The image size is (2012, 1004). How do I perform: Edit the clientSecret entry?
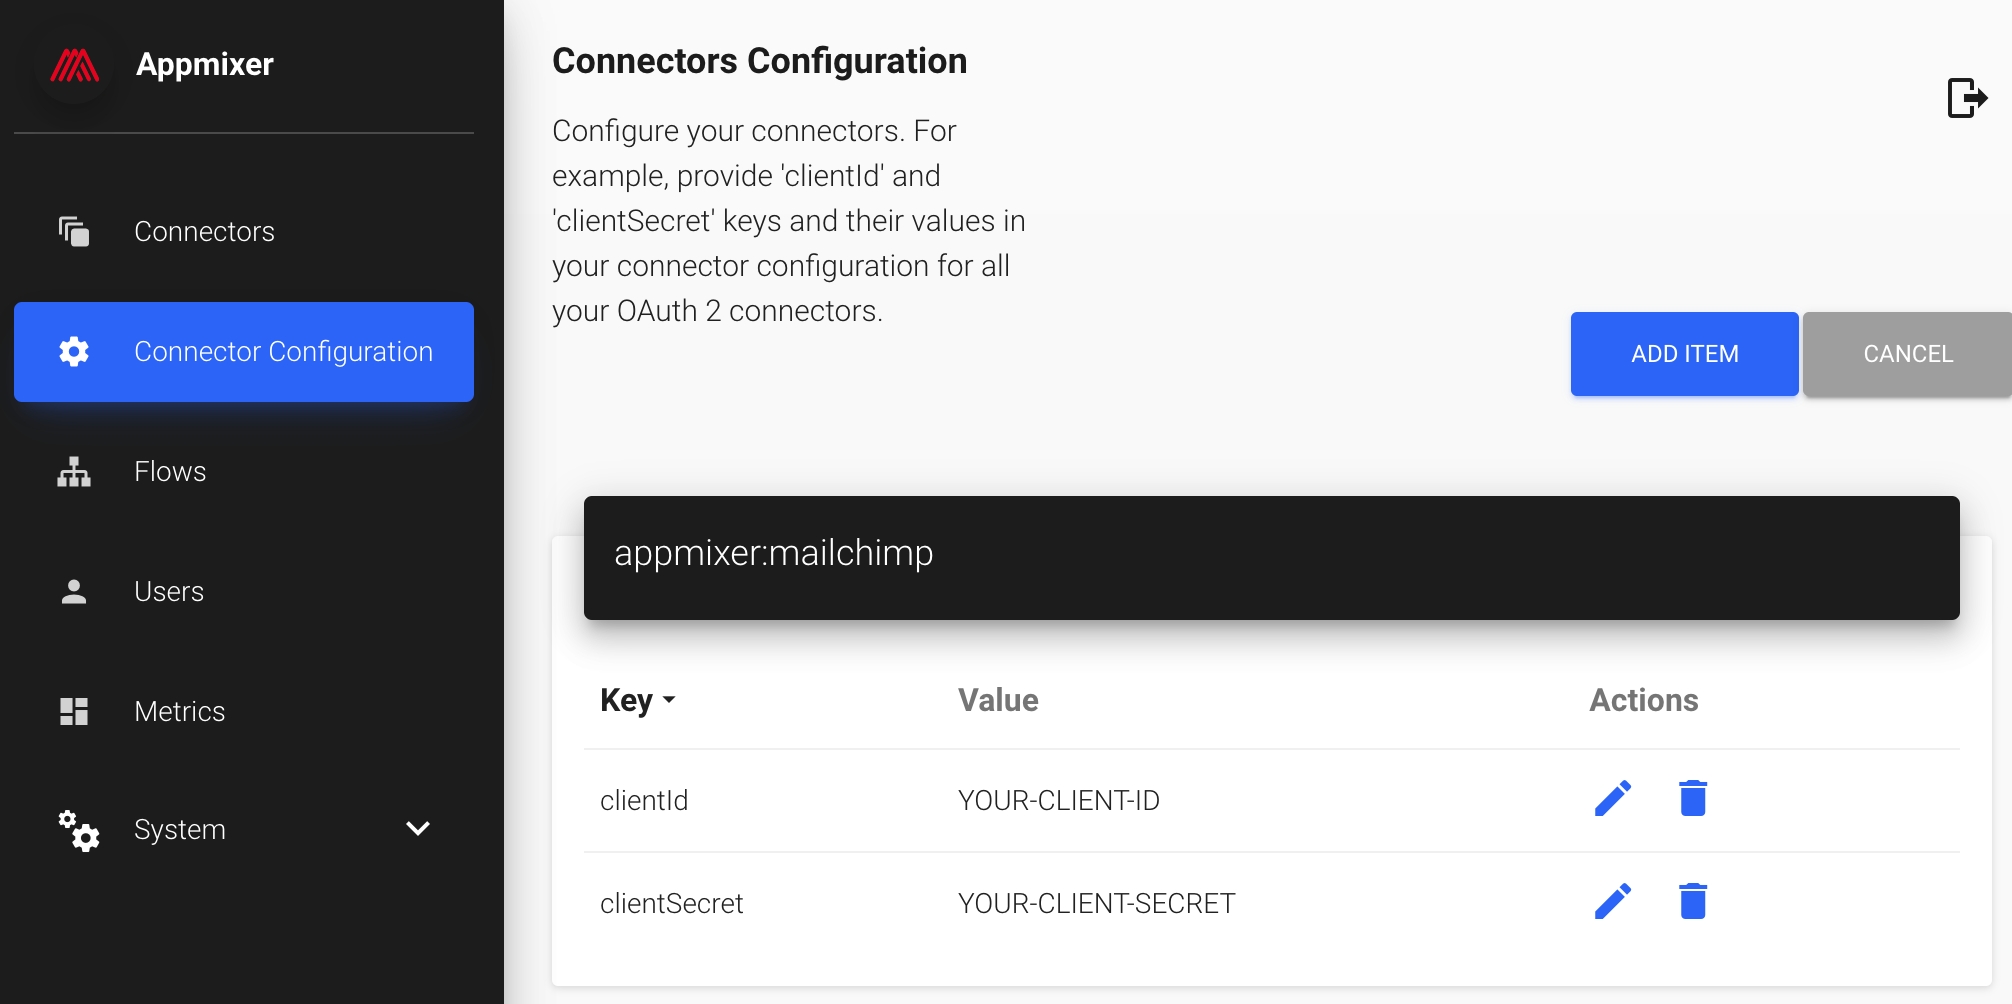(1613, 902)
